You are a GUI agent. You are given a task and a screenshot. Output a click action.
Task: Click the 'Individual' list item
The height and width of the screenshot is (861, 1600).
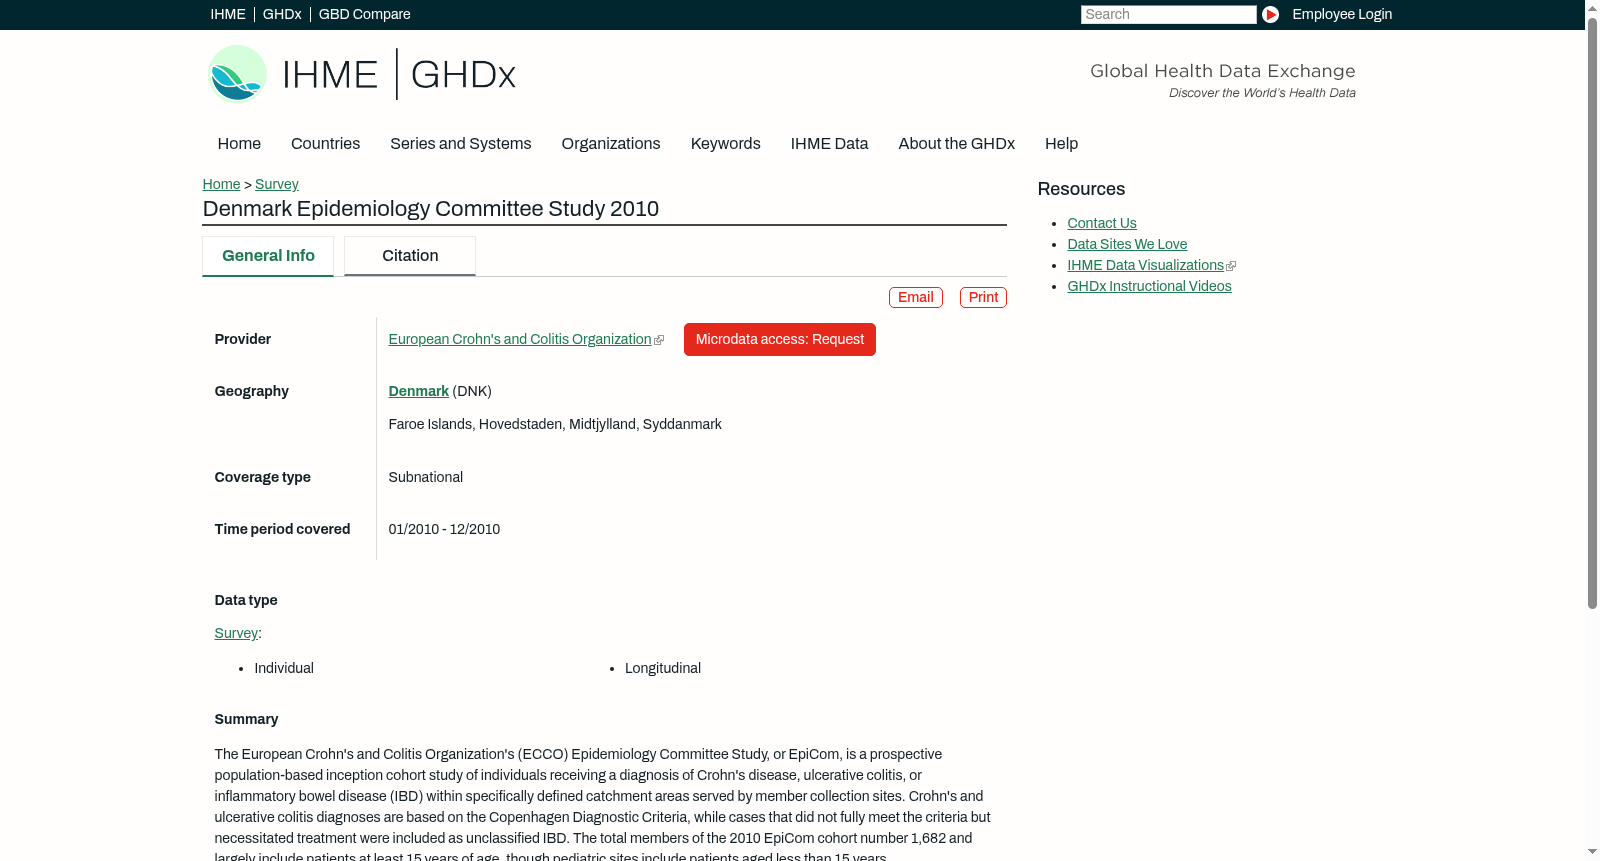coord(284,668)
